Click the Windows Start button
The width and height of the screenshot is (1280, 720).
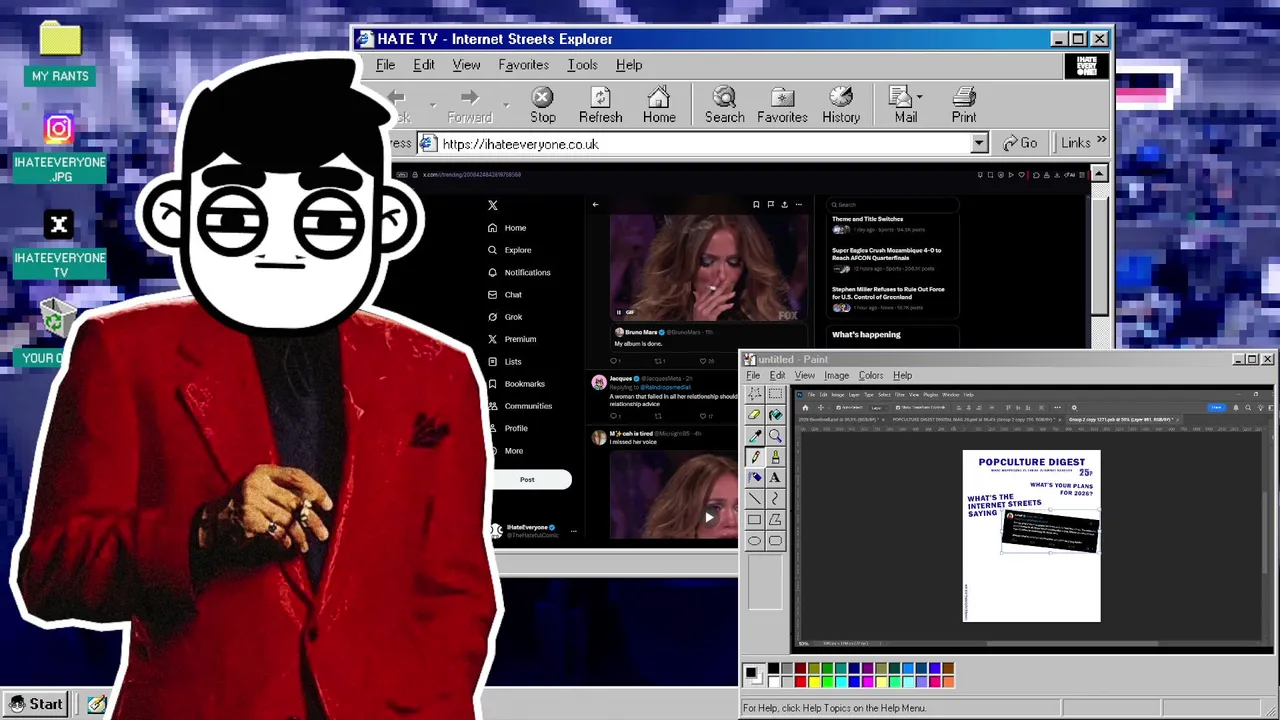tap(36, 704)
